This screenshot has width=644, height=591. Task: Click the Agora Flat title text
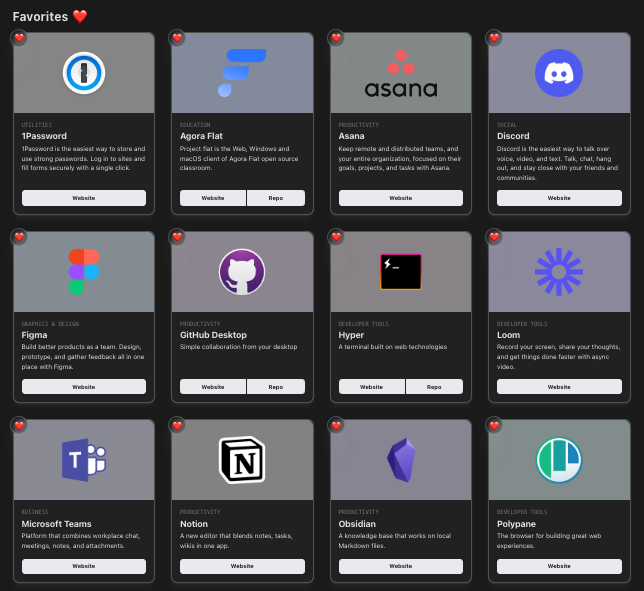point(201,136)
